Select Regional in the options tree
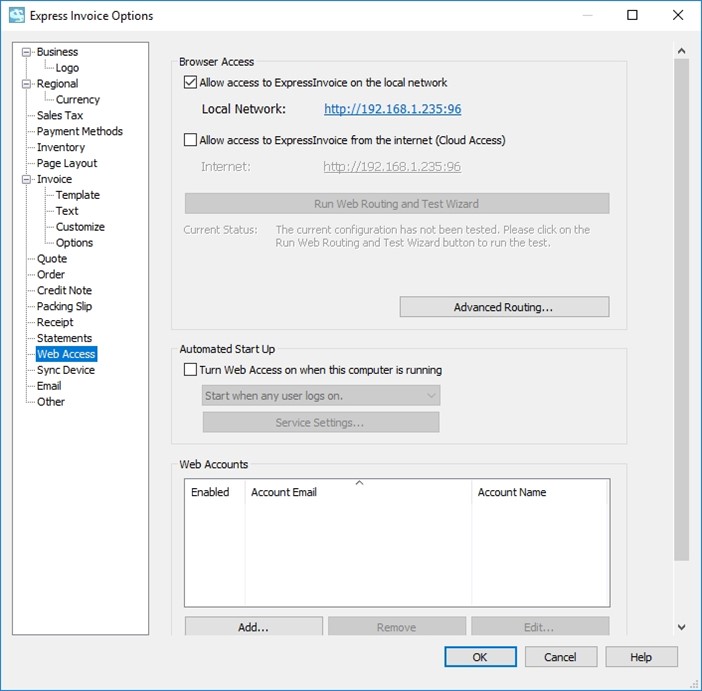Viewport: 702px width, 691px height. click(x=57, y=84)
